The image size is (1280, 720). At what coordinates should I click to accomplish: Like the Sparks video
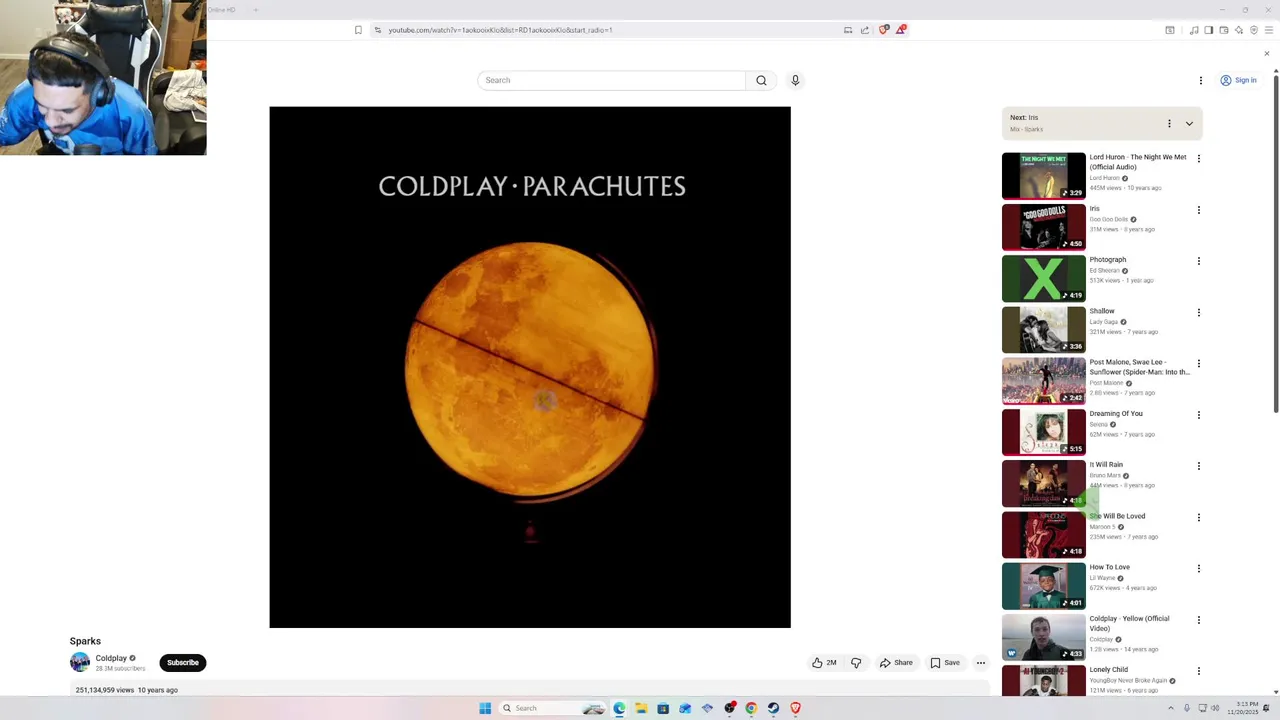[x=824, y=663]
